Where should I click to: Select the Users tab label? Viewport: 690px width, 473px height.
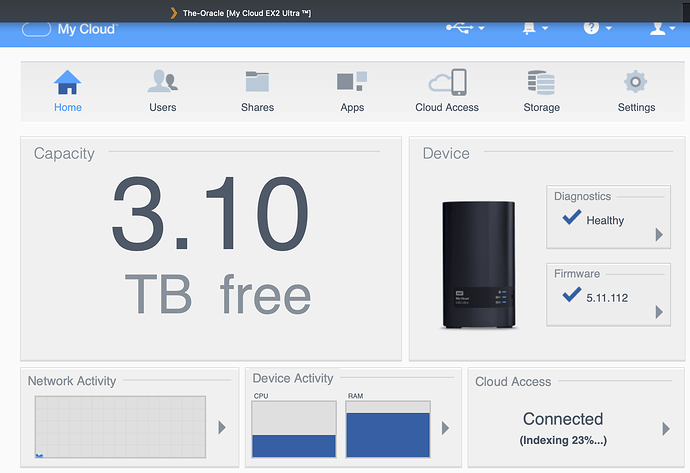pos(162,107)
